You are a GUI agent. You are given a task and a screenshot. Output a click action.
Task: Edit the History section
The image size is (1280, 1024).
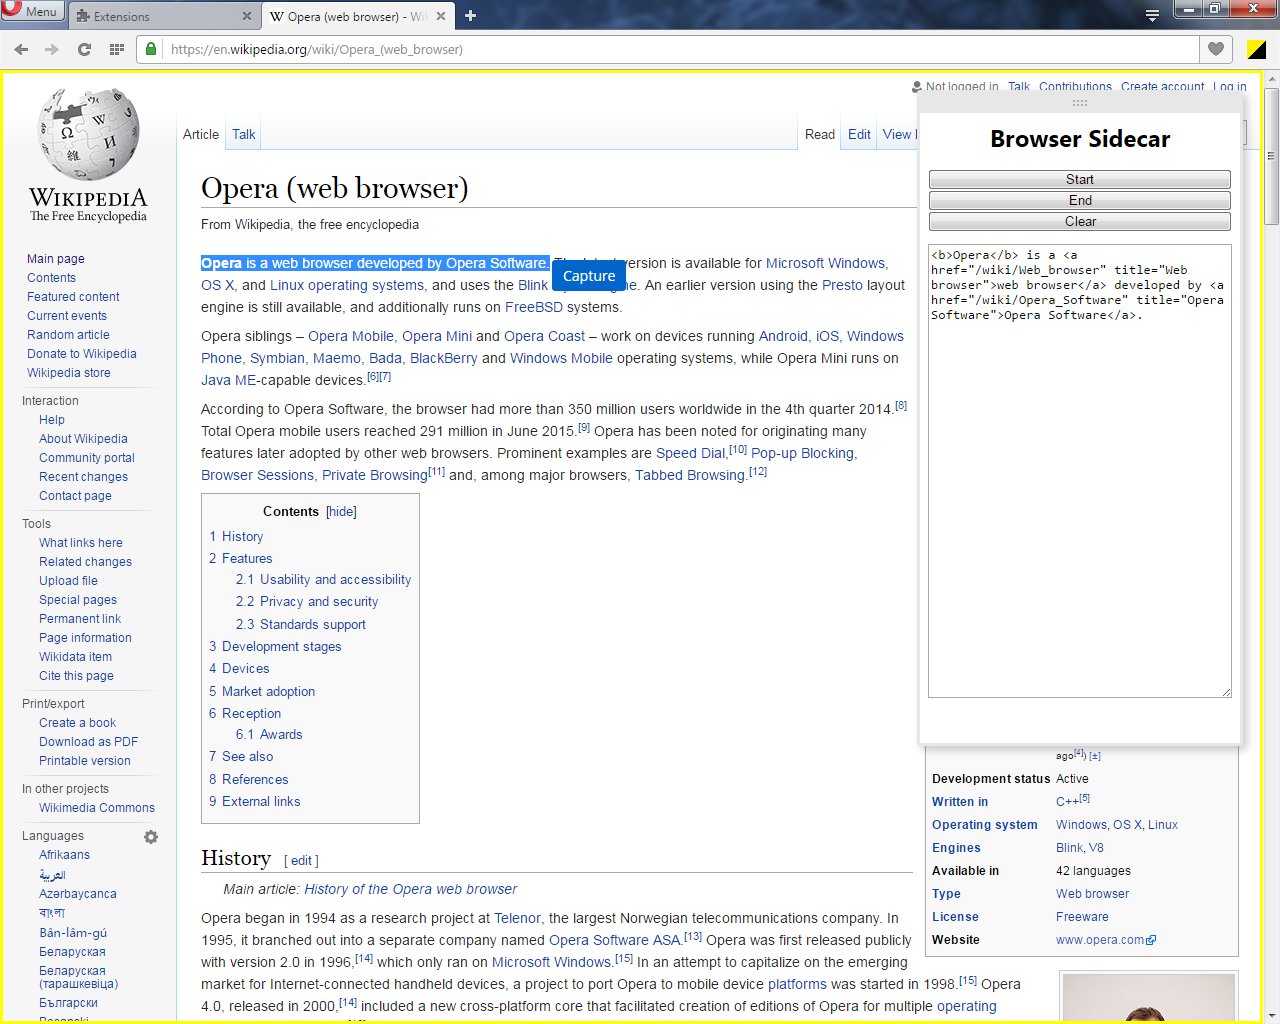[301, 861]
